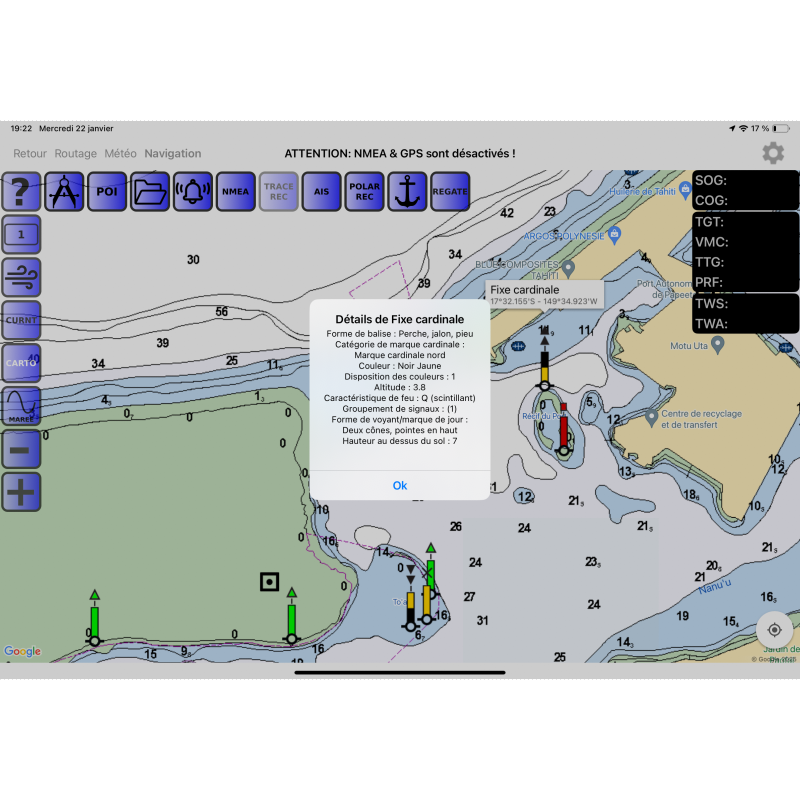
Task: Zoom in with the plus button
Action: tap(21, 492)
